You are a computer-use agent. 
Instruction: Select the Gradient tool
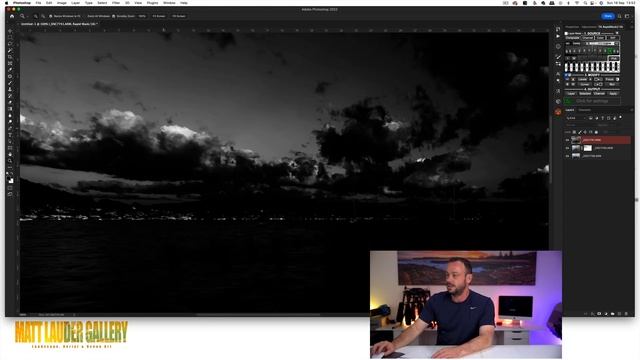tap(10, 109)
